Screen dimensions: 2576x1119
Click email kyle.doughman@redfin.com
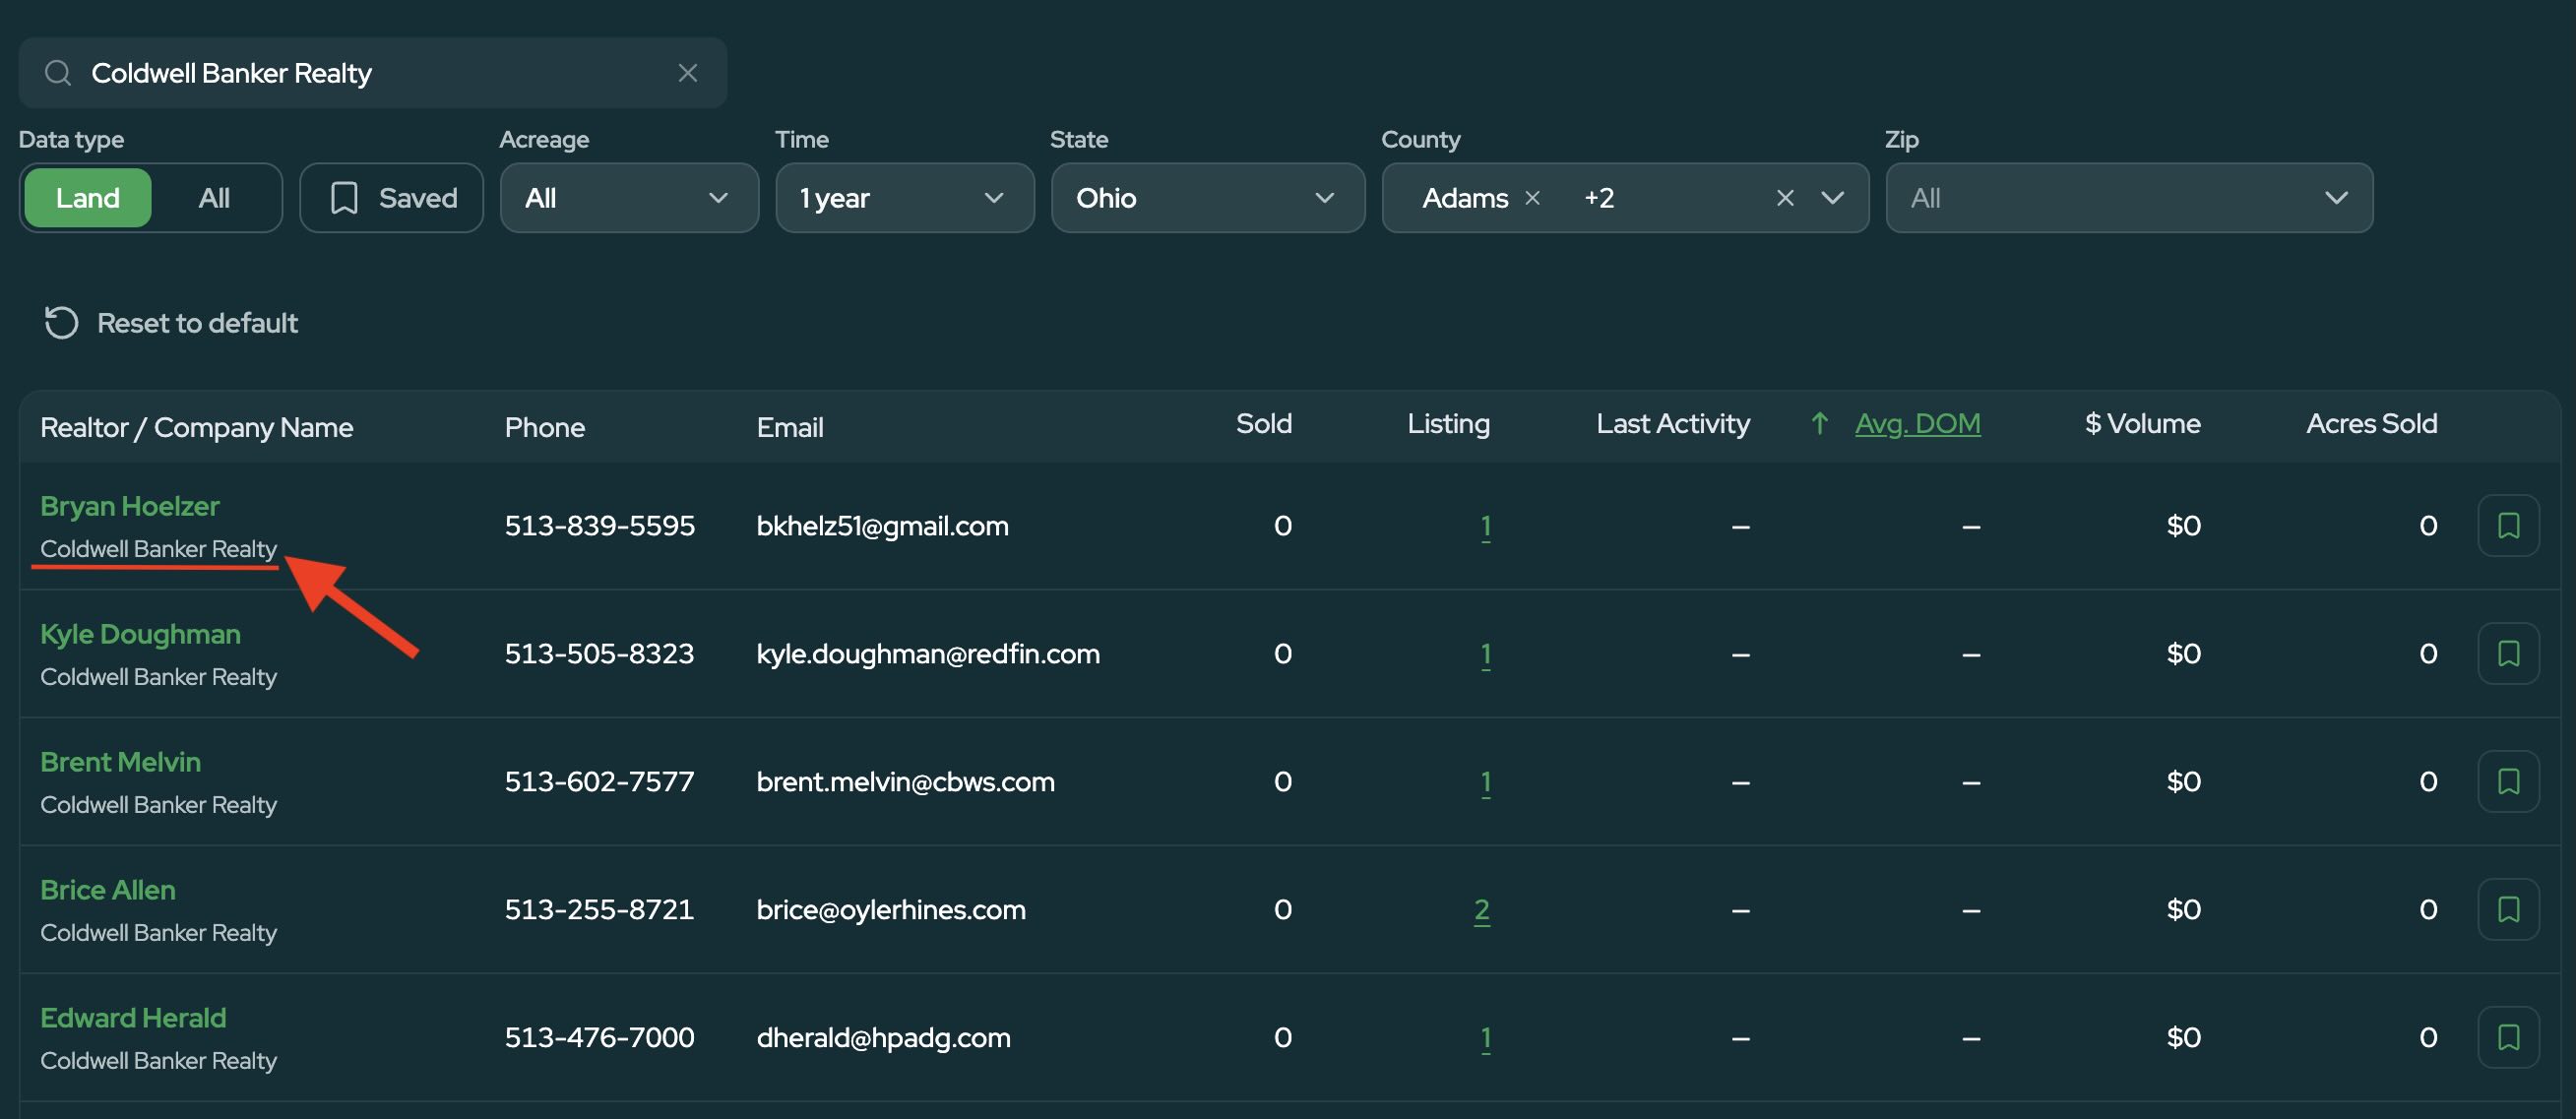[928, 654]
